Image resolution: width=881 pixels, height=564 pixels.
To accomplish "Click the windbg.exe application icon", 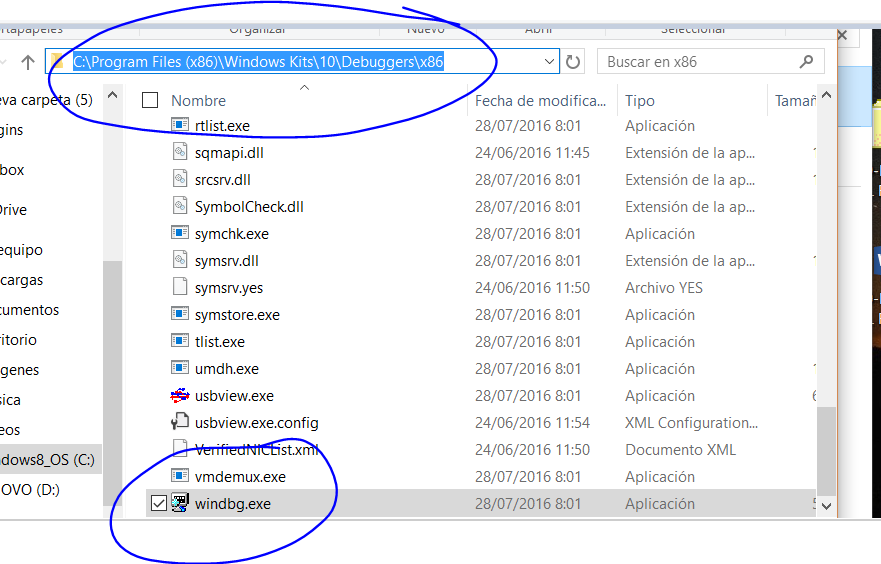I will coord(180,504).
